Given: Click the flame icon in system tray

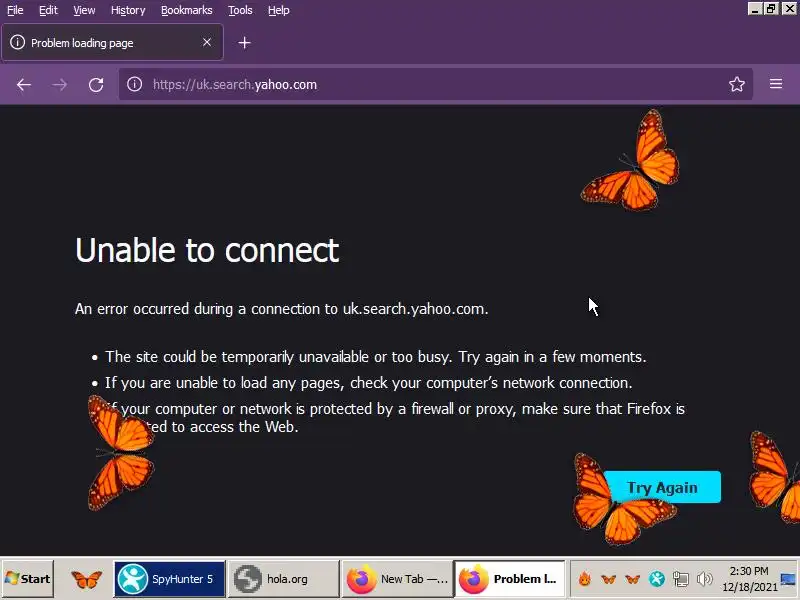Looking at the screenshot, I should pos(585,579).
